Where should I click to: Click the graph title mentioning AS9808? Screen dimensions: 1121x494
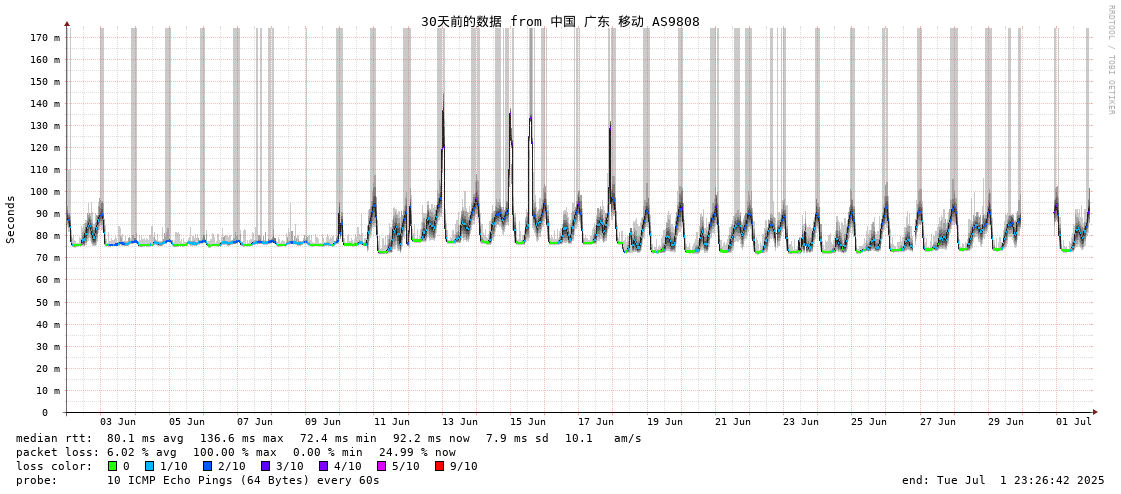[x=560, y=21]
